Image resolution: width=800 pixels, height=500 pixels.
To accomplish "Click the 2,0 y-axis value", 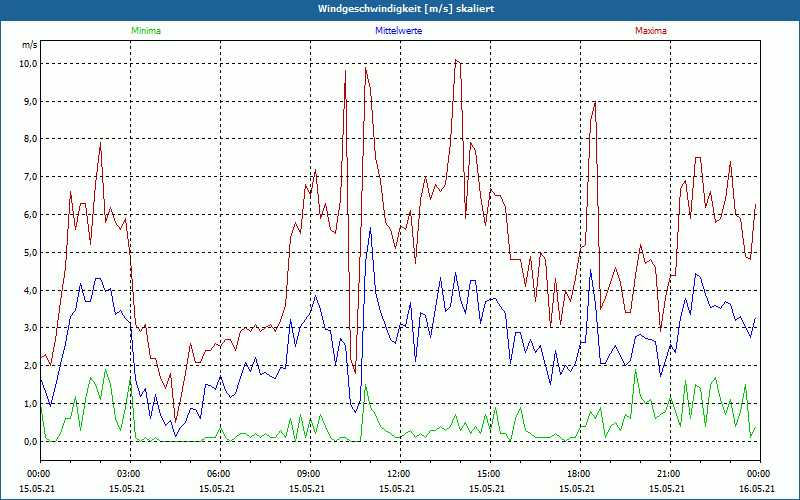I will tap(30, 366).
